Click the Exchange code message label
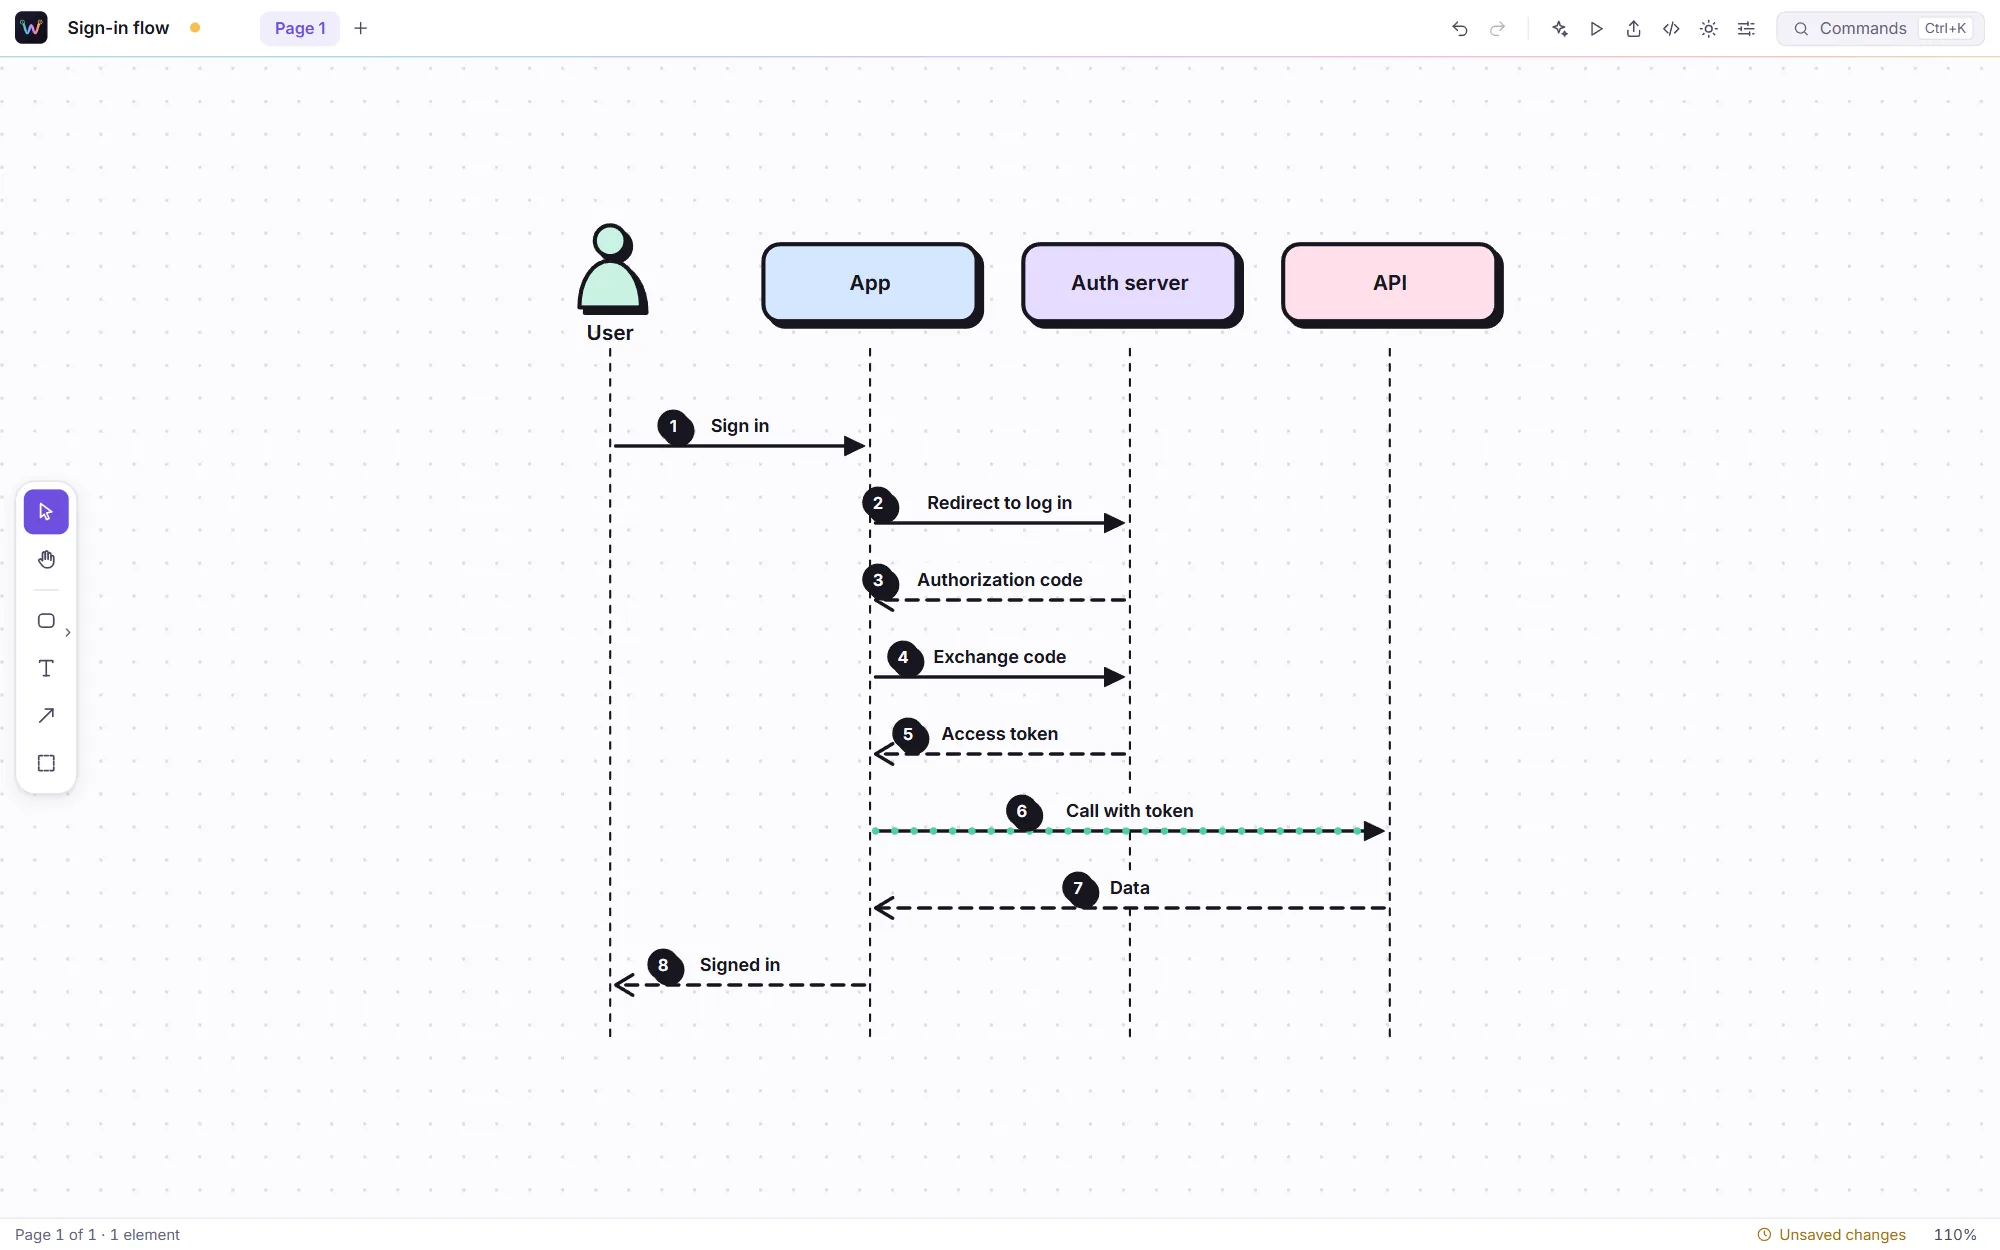 pyautogui.click(x=1000, y=657)
